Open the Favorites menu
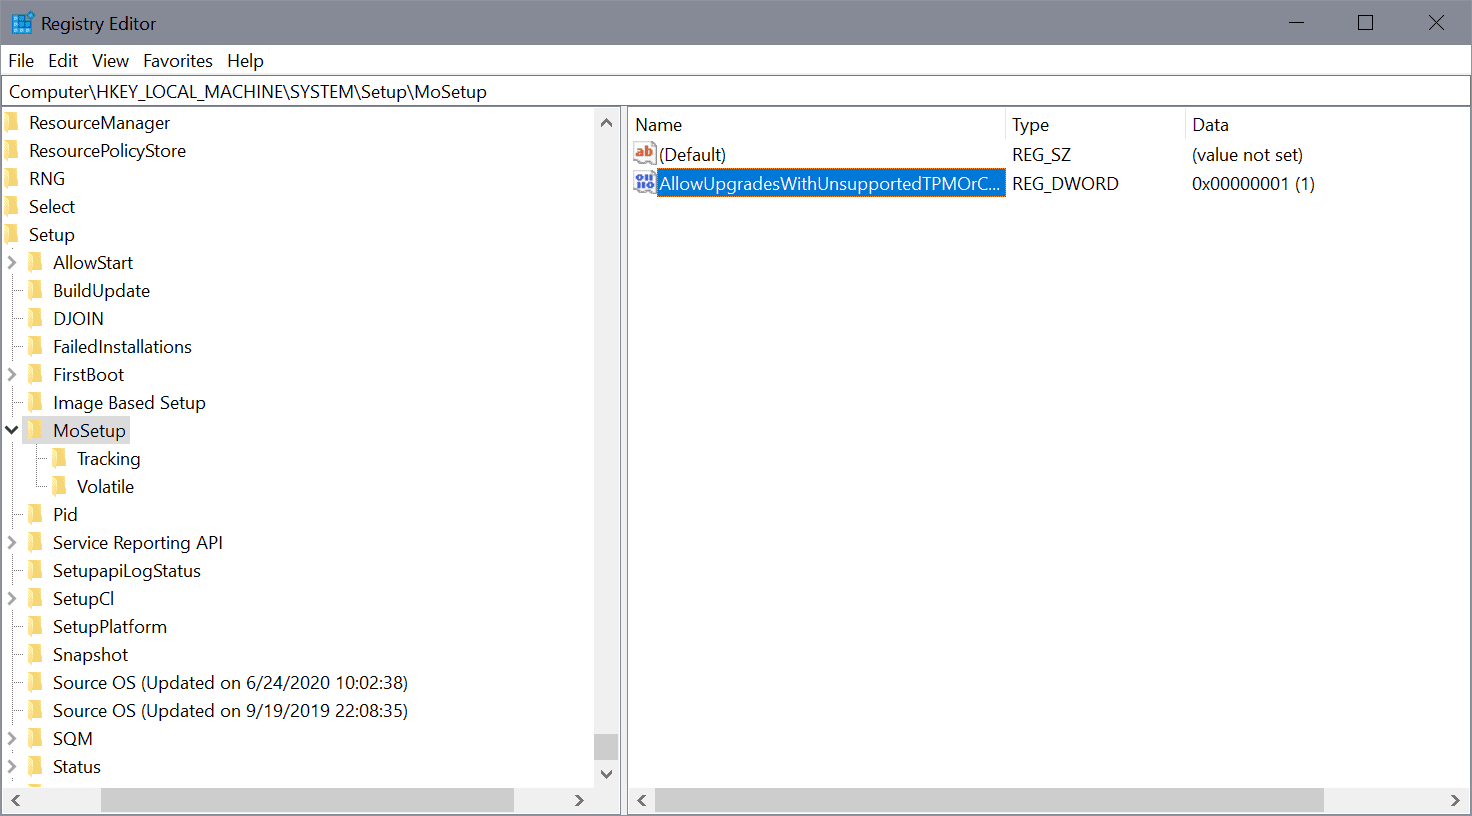The height and width of the screenshot is (816, 1472). pos(177,61)
